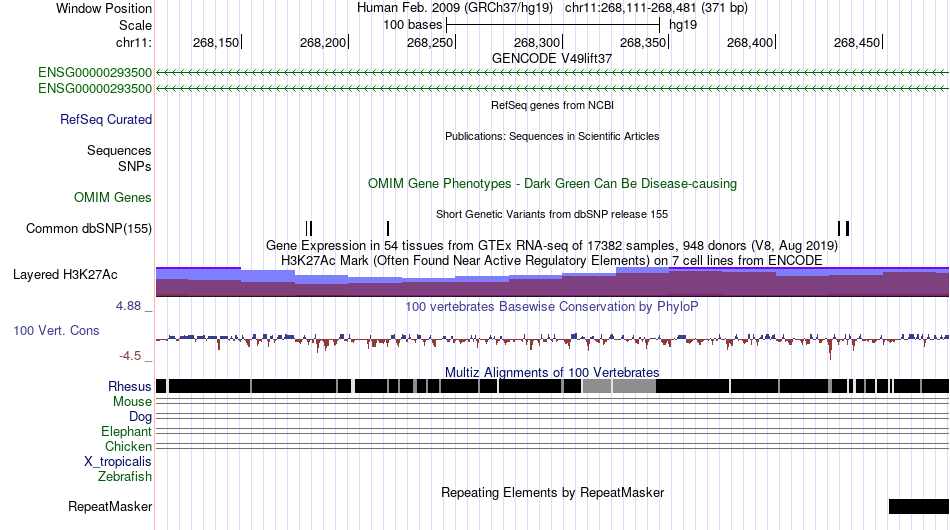Select the Zebrafish alignment label

[125, 477]
